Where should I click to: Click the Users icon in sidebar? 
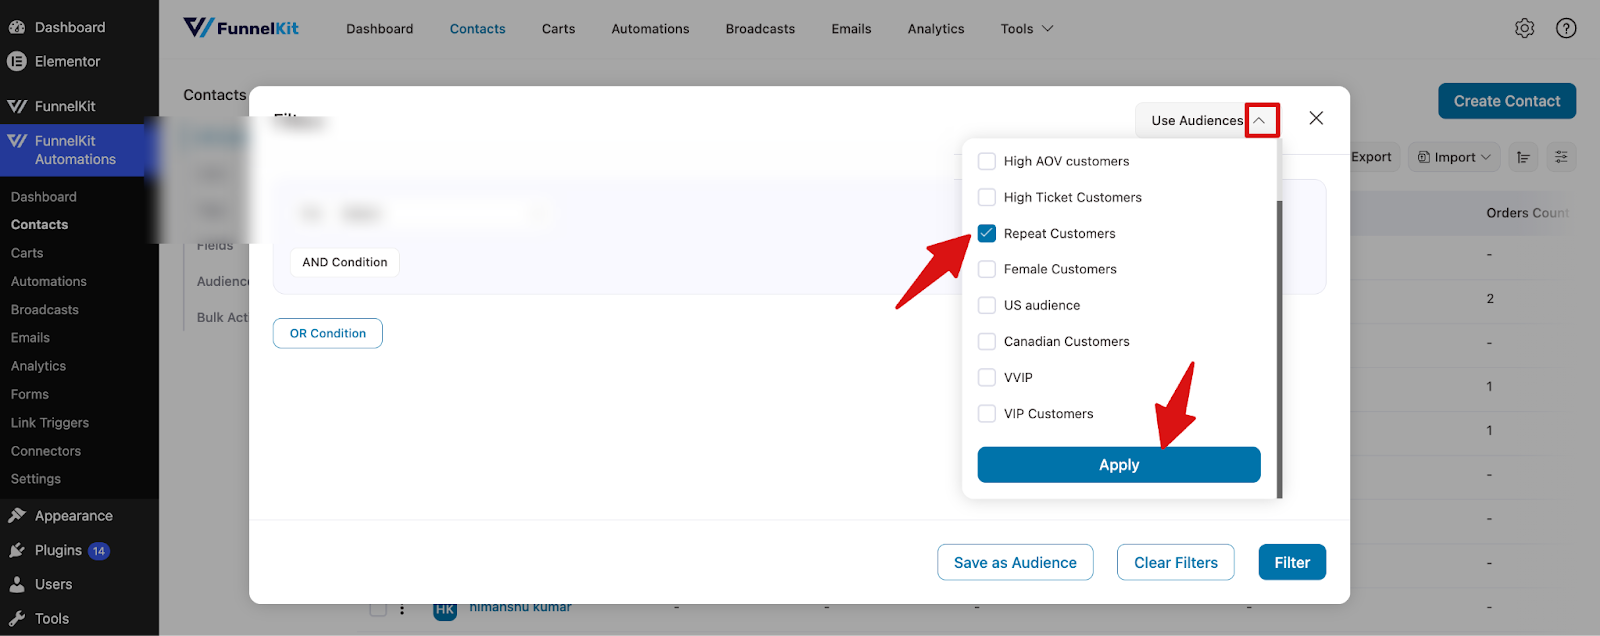17,584
